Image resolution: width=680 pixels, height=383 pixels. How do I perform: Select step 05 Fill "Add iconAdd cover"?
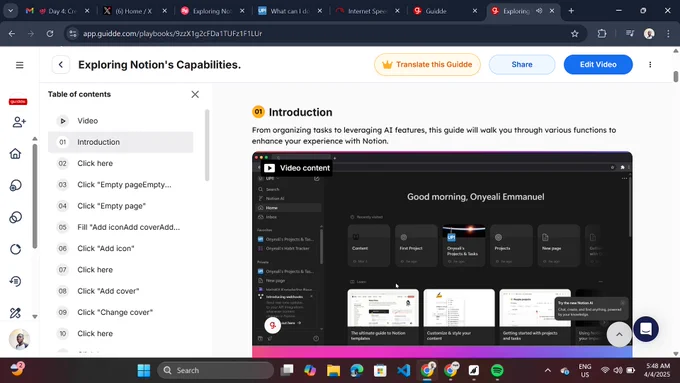(x=121, y=227)
